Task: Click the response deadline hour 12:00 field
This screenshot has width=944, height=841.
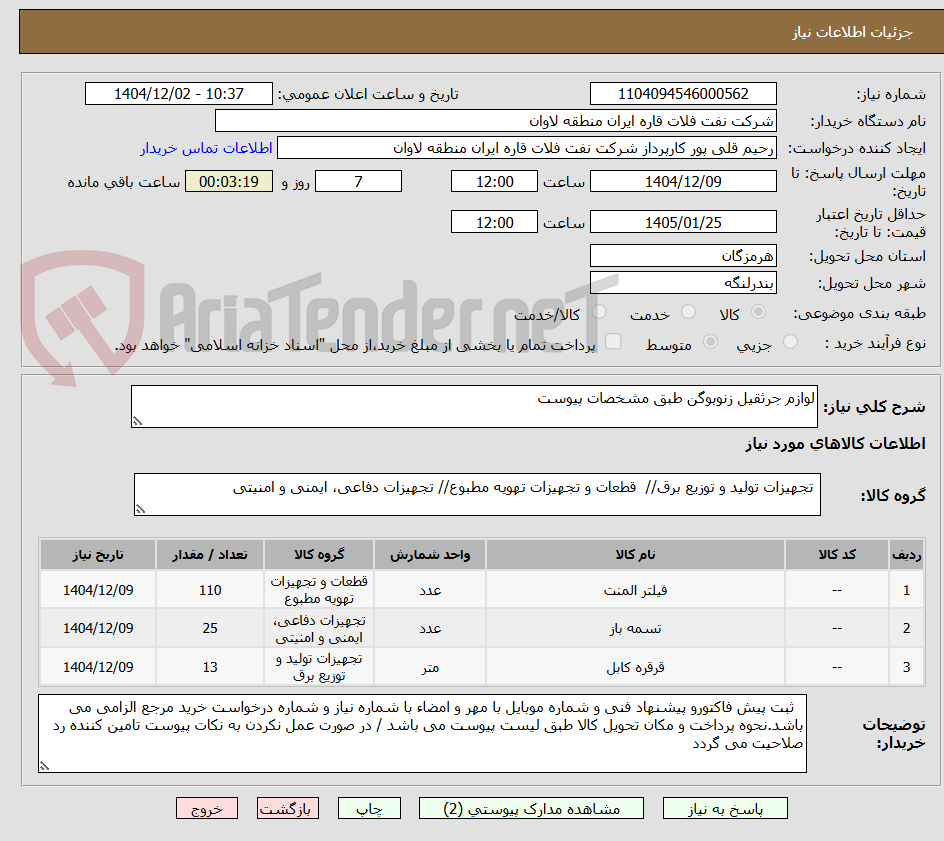Action: pyautogui.click(x=494, y=181)
